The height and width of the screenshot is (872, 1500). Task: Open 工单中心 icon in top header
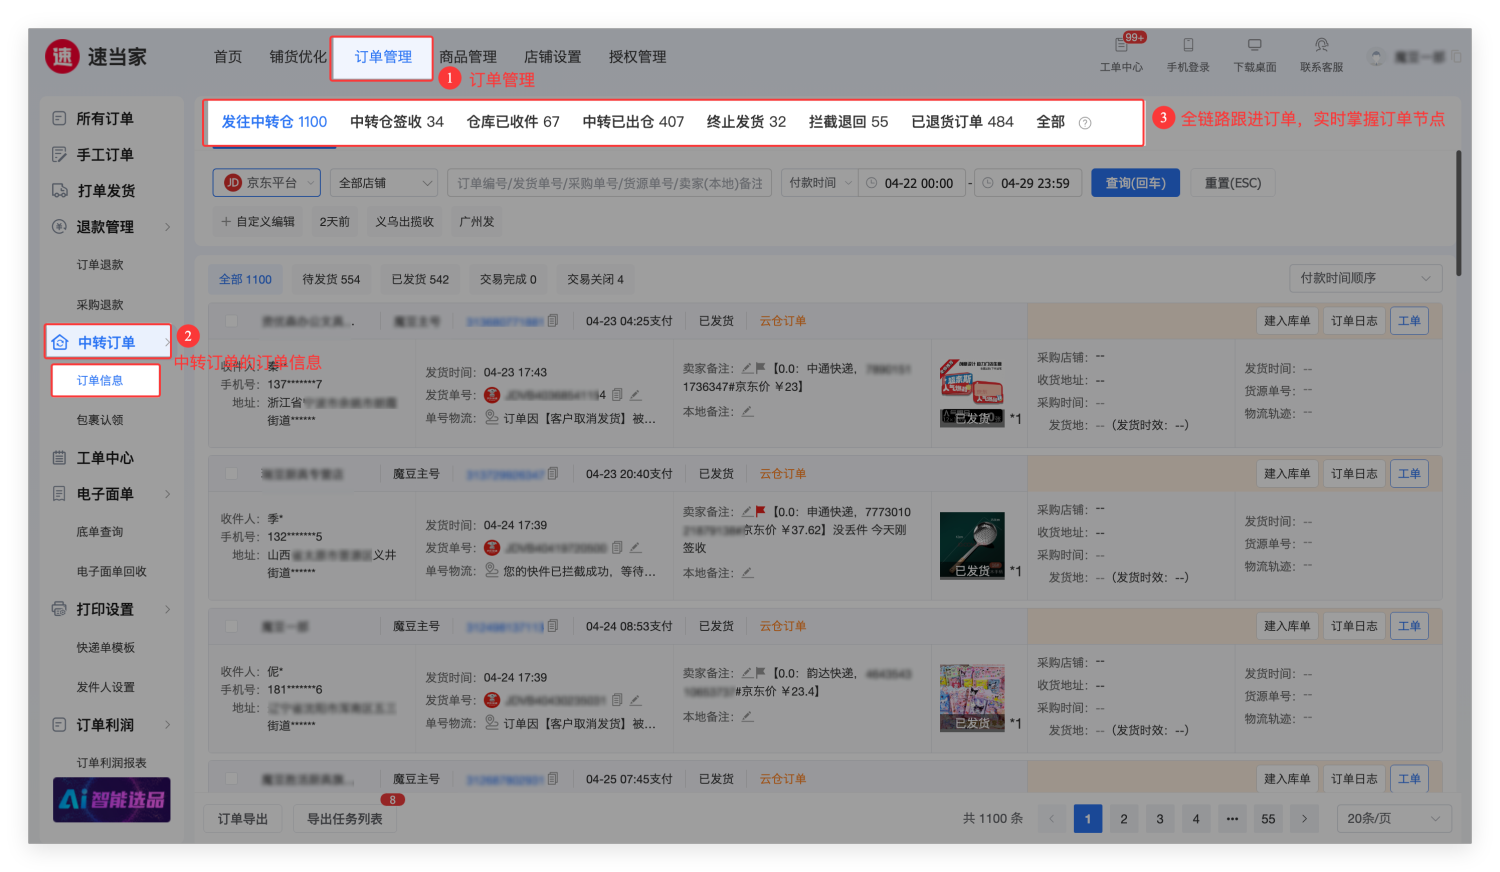1121,46
